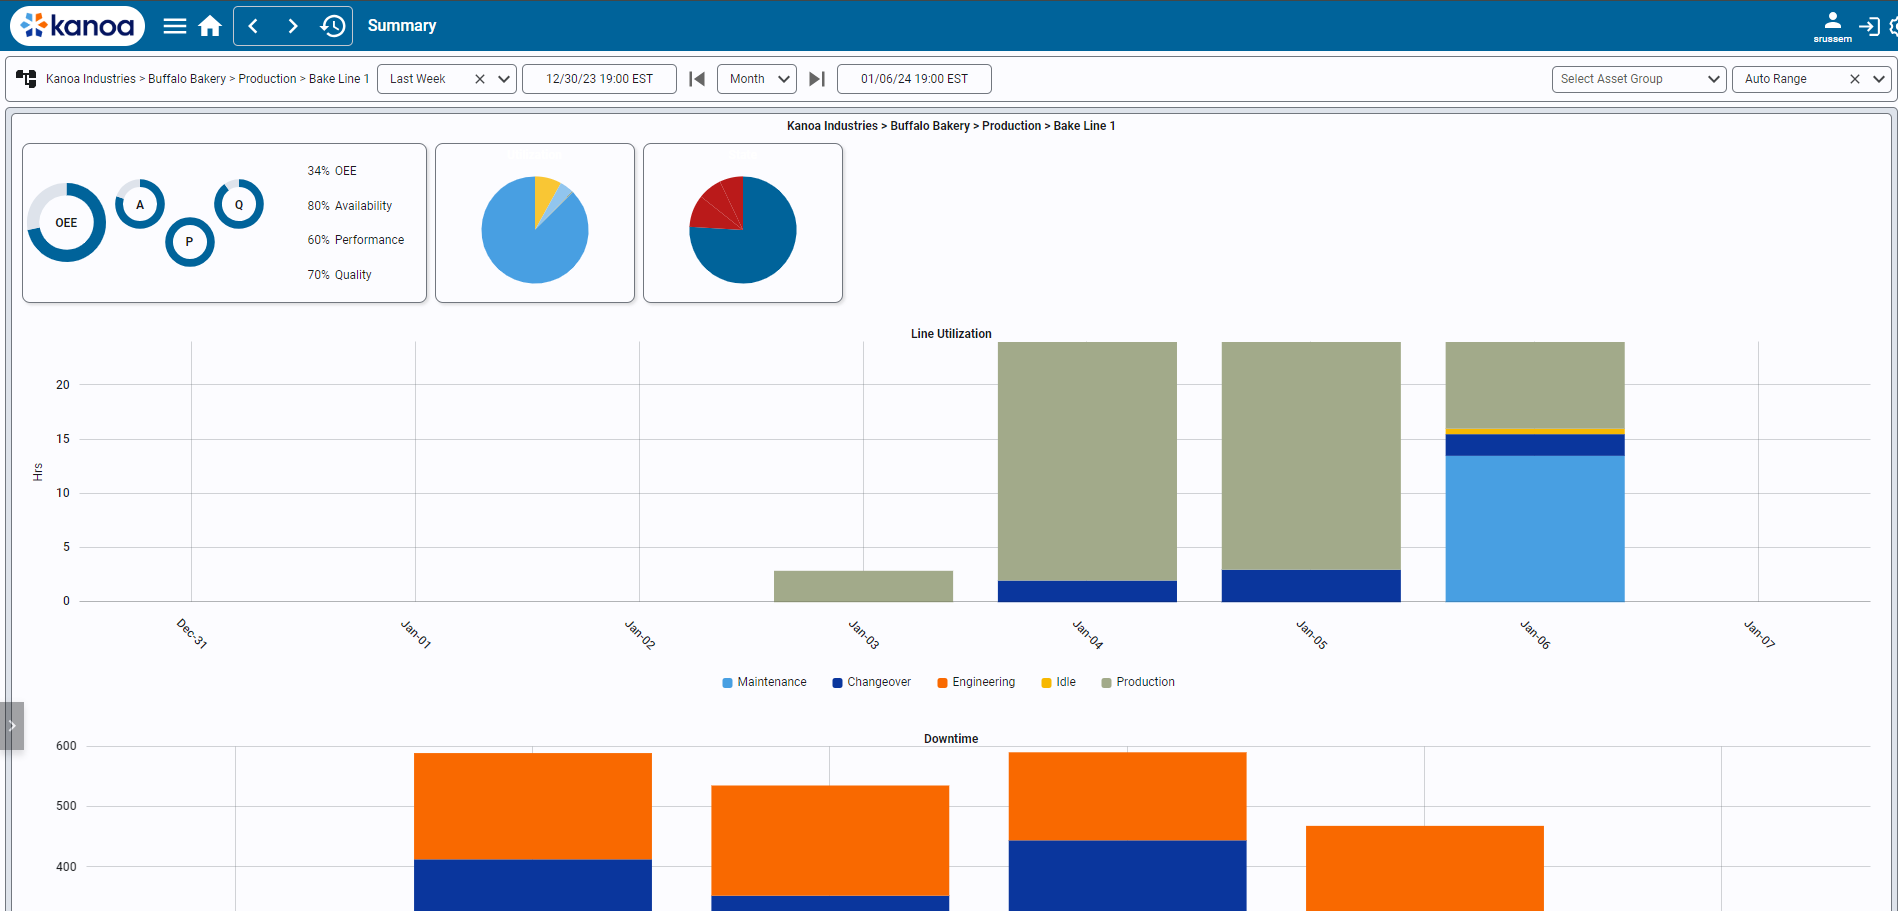Clear the Auto Range selection
This screenshot has width=1898, height=911.
[x=1855, y=79]
